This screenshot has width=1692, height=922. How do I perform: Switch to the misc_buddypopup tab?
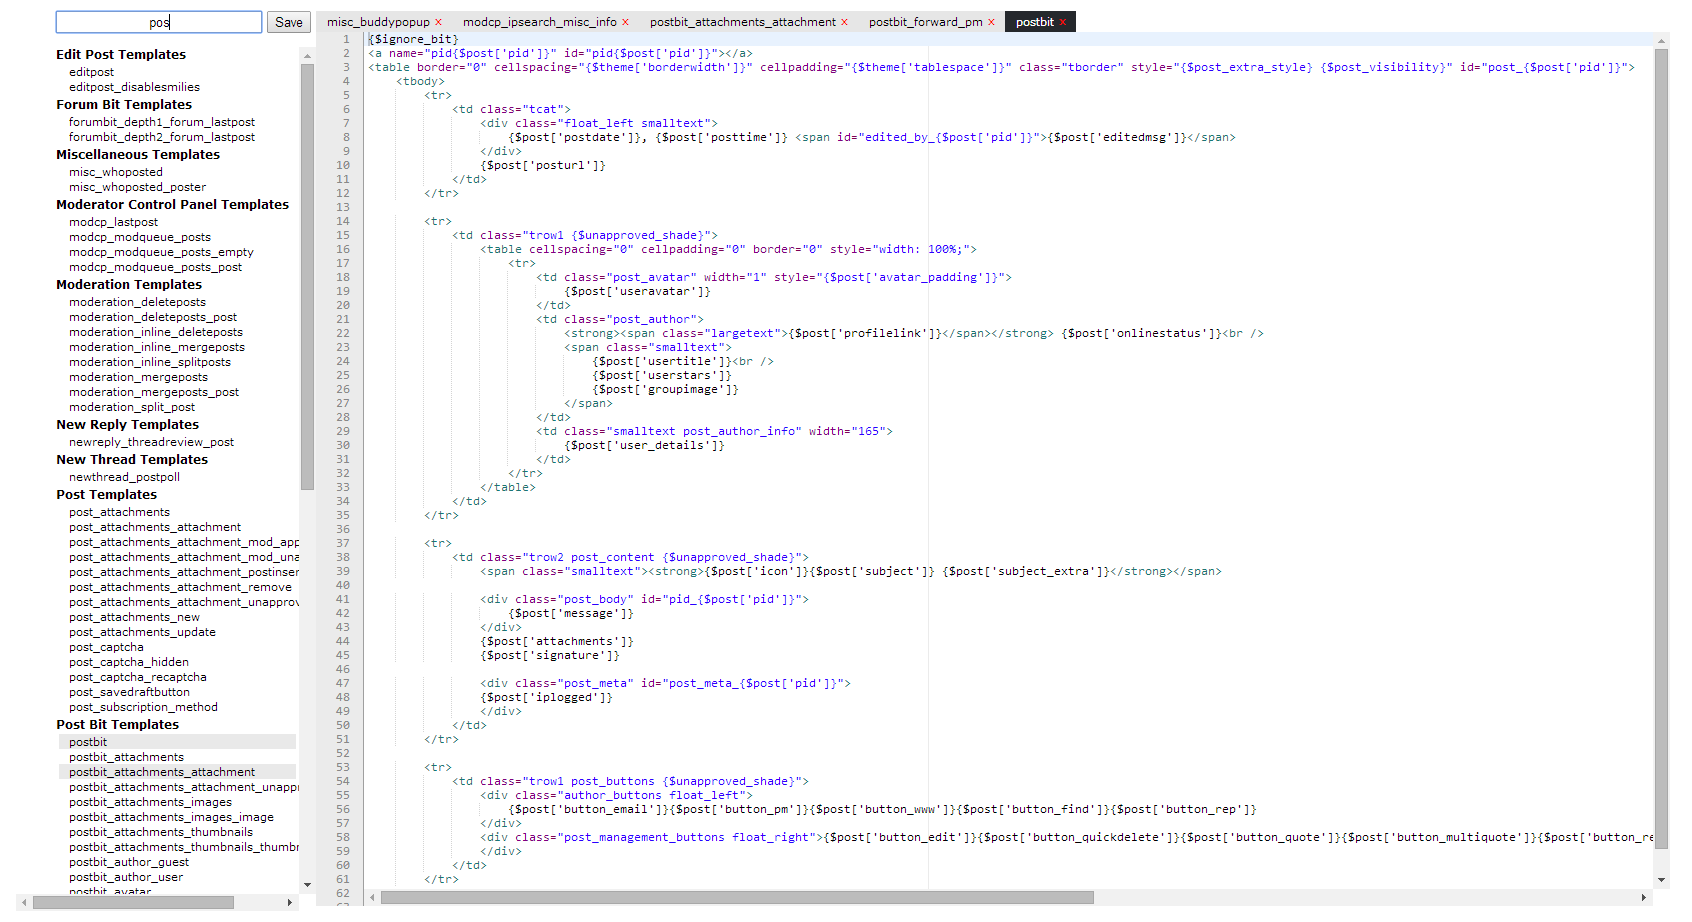377,22
